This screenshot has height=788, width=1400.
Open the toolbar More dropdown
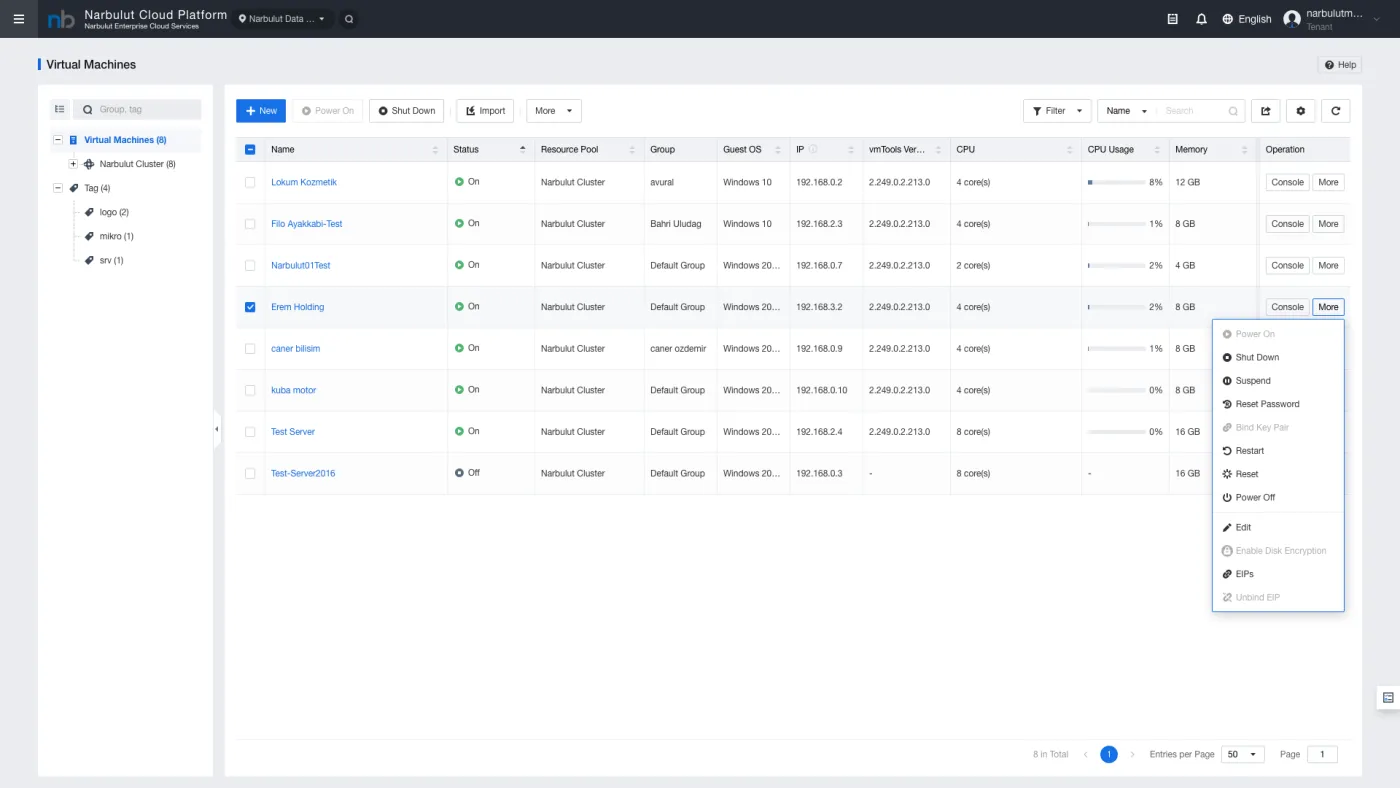pos(554,111)
